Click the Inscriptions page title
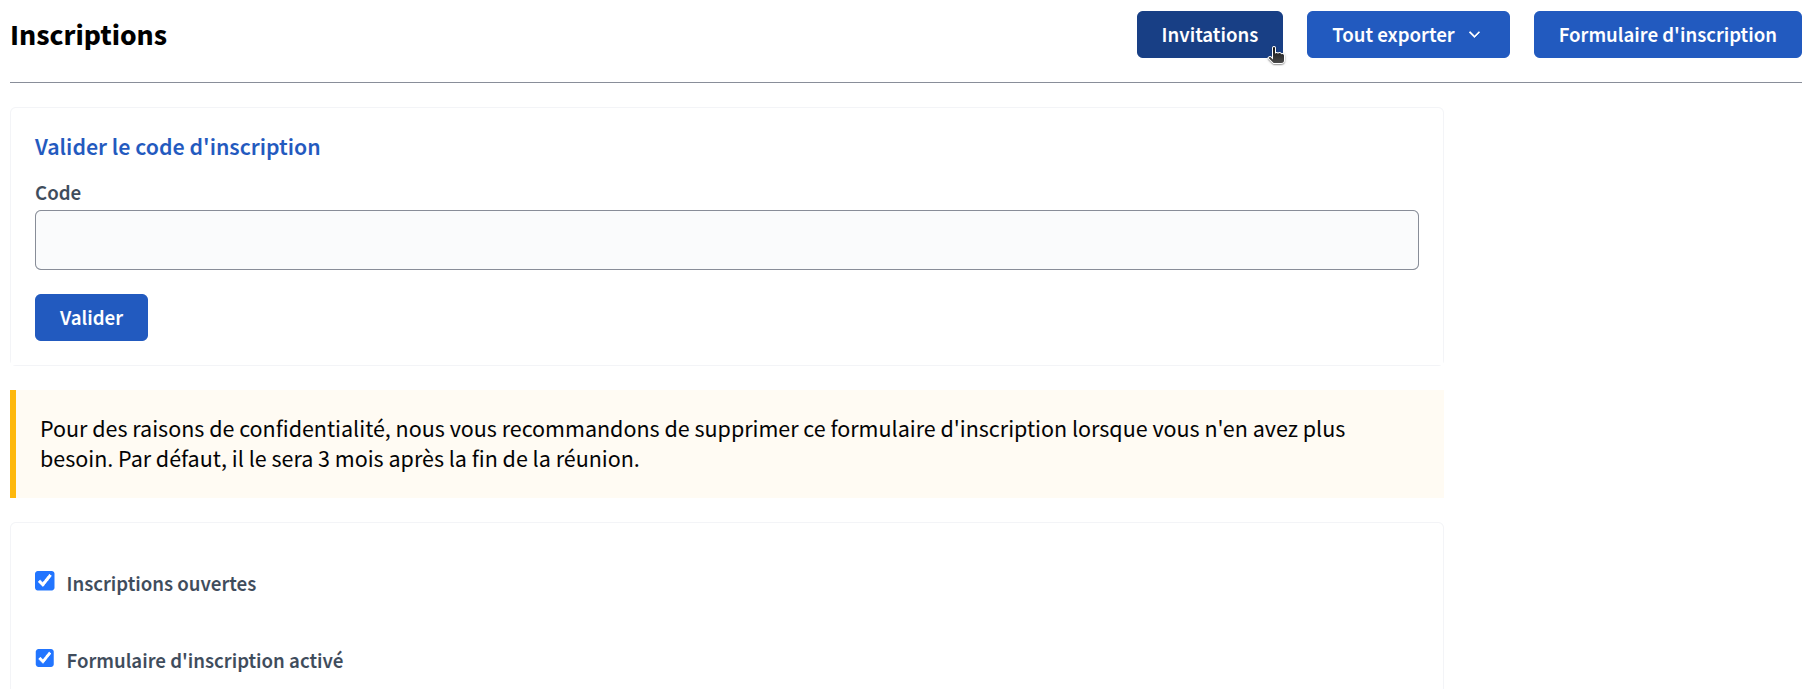The width and height of the screenshot is (1810, 689). (x=88, y=35)
